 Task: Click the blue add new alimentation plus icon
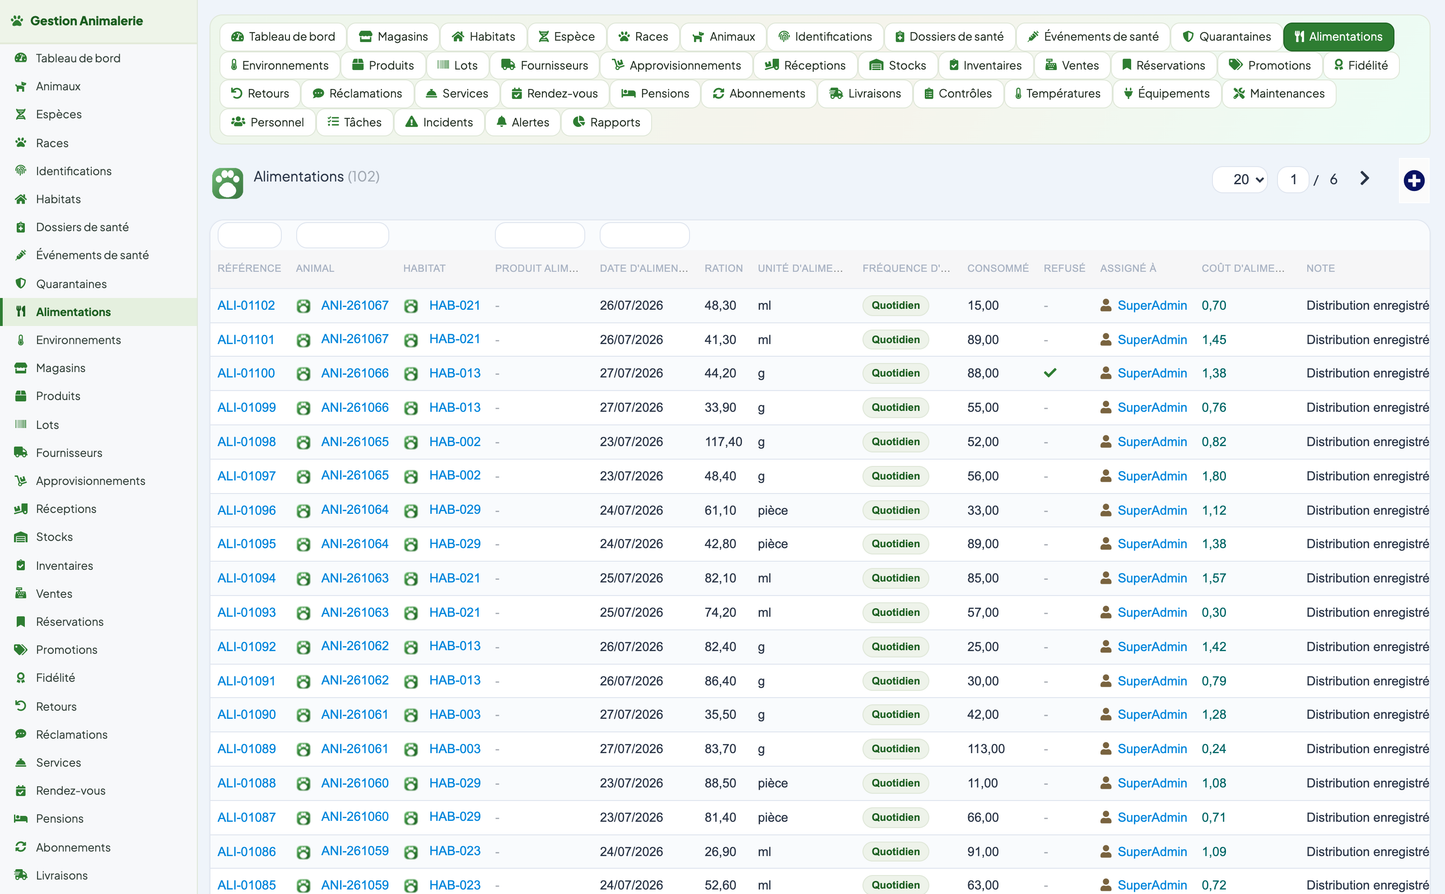click(x=1413, y=180)
